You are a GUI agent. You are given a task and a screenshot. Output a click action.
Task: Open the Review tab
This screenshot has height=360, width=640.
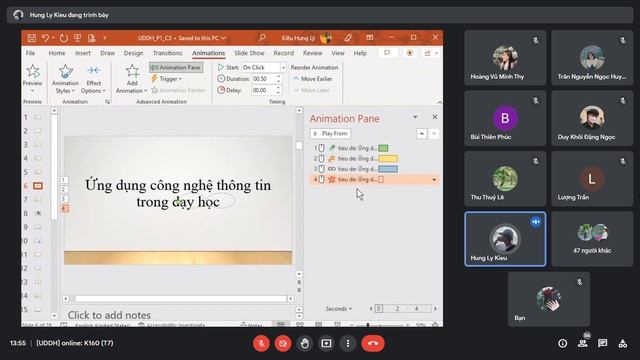point(313,53)
